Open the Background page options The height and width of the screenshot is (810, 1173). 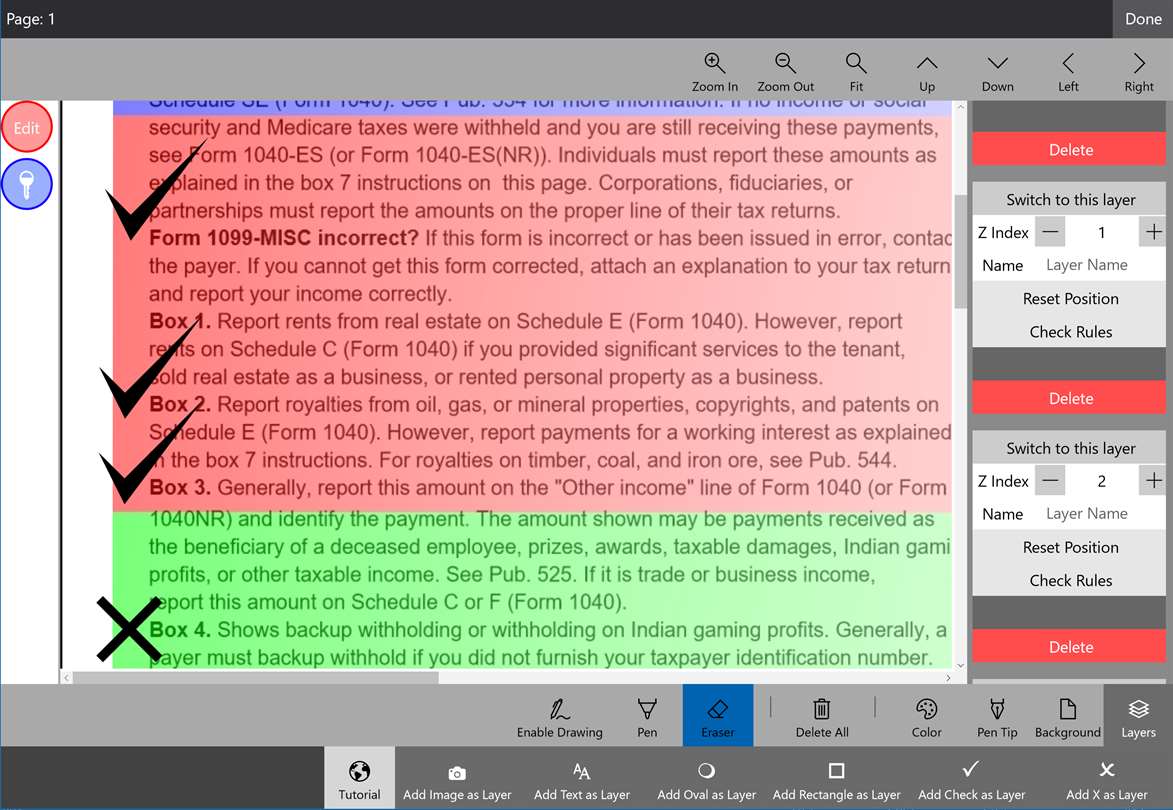1068,716
